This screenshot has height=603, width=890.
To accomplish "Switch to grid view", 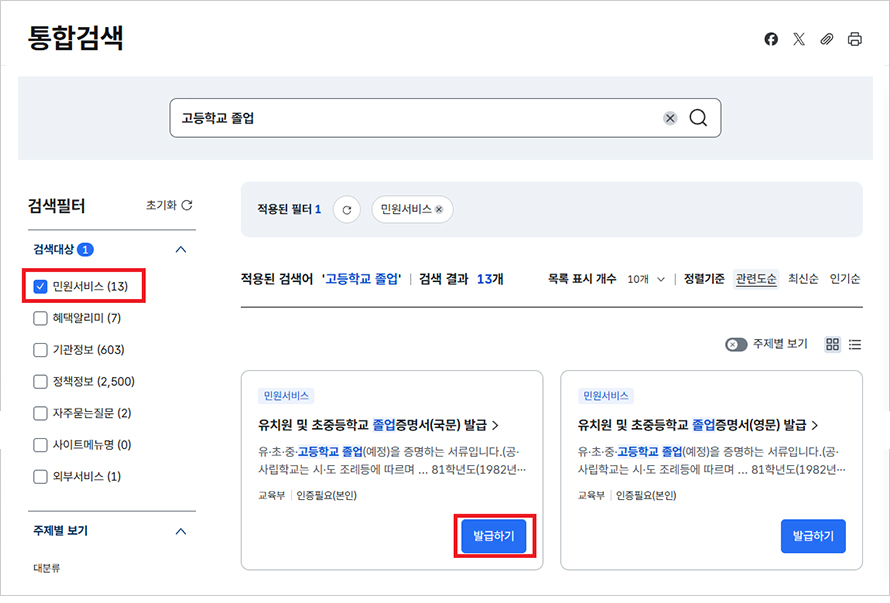I will coord(832,344).
